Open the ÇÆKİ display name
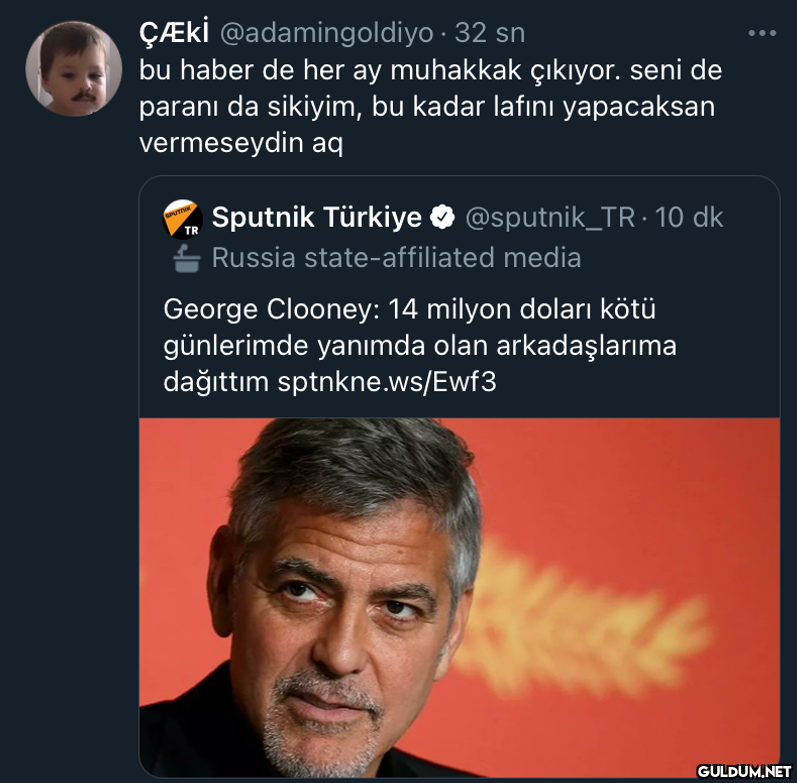The height and width of the screenshot is (783, 797). (173, 33)
